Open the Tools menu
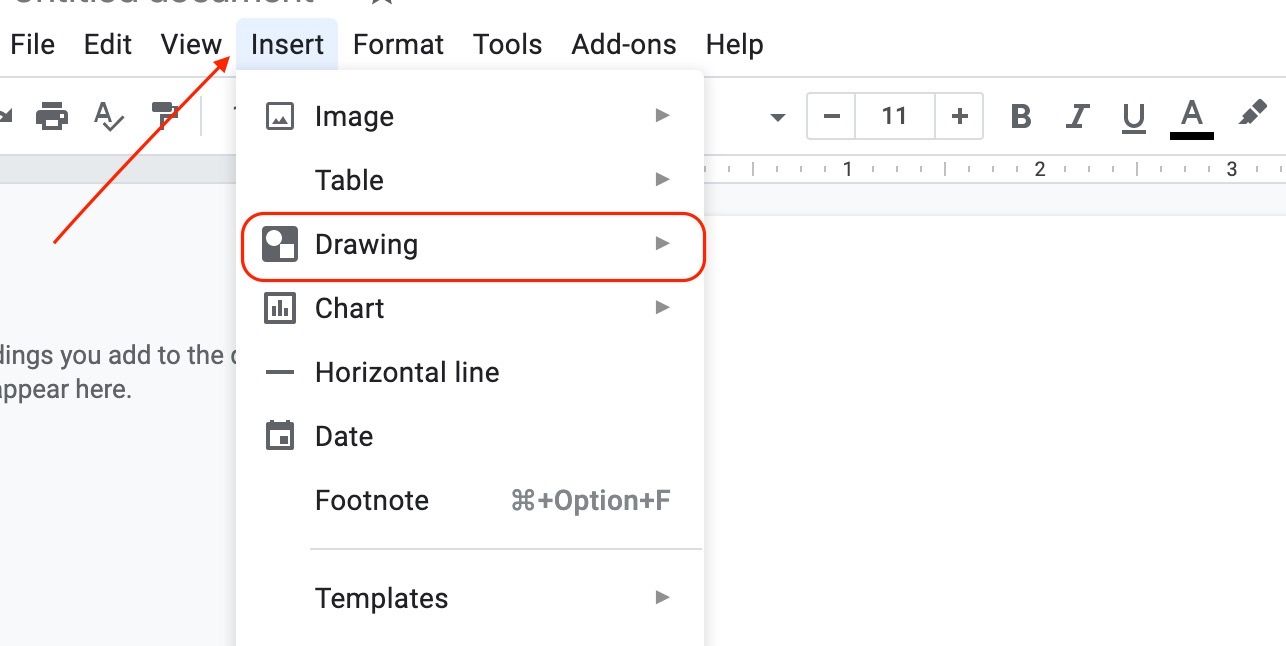The image size is (1286, 646). coord(507,44)
